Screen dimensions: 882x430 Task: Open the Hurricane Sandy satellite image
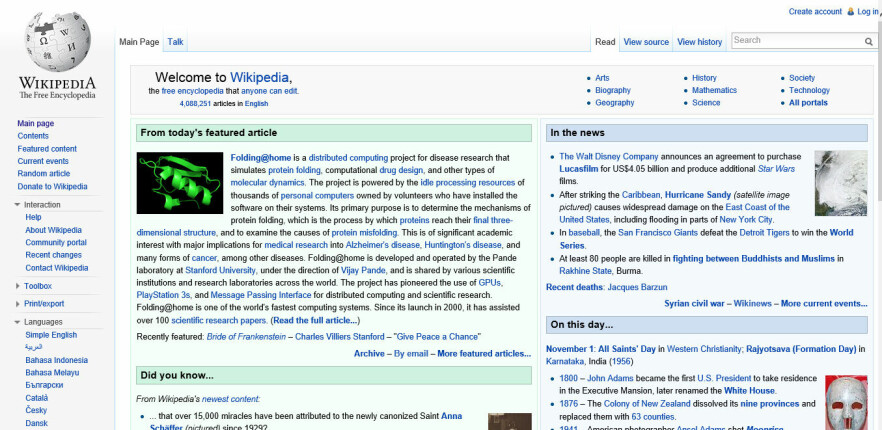tap(841, 183)
